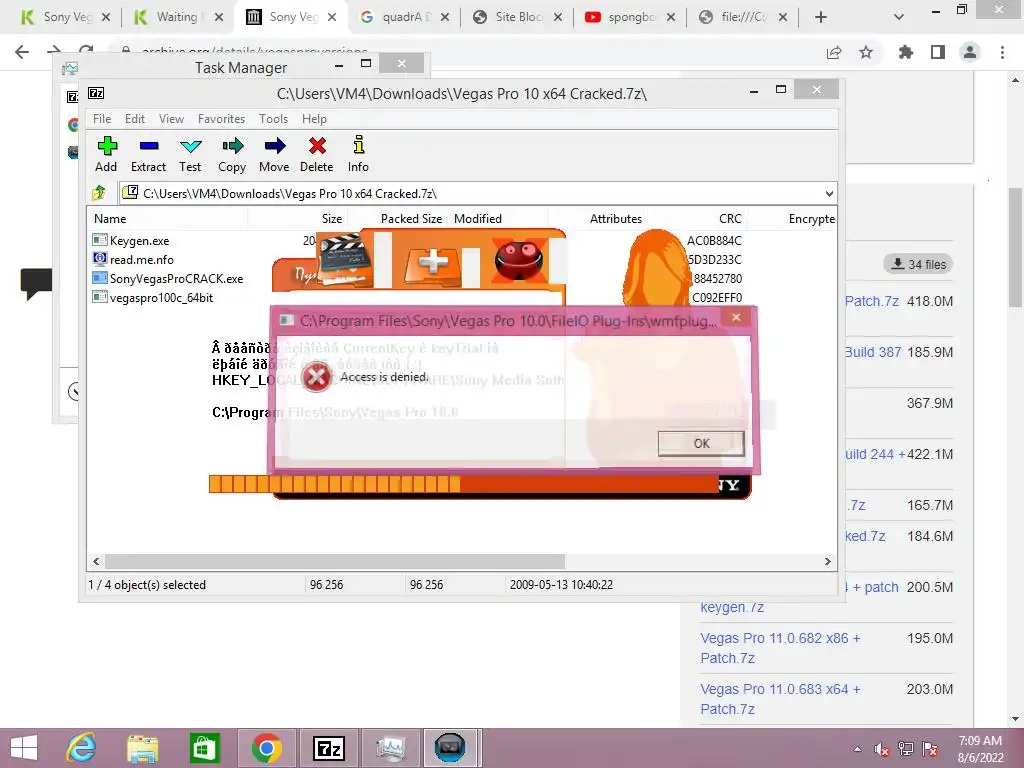The width and height of the screenshot is (1024, 768).
Task: Select the vegaspro100c_64bit file
Action: [x=153, y=297]
